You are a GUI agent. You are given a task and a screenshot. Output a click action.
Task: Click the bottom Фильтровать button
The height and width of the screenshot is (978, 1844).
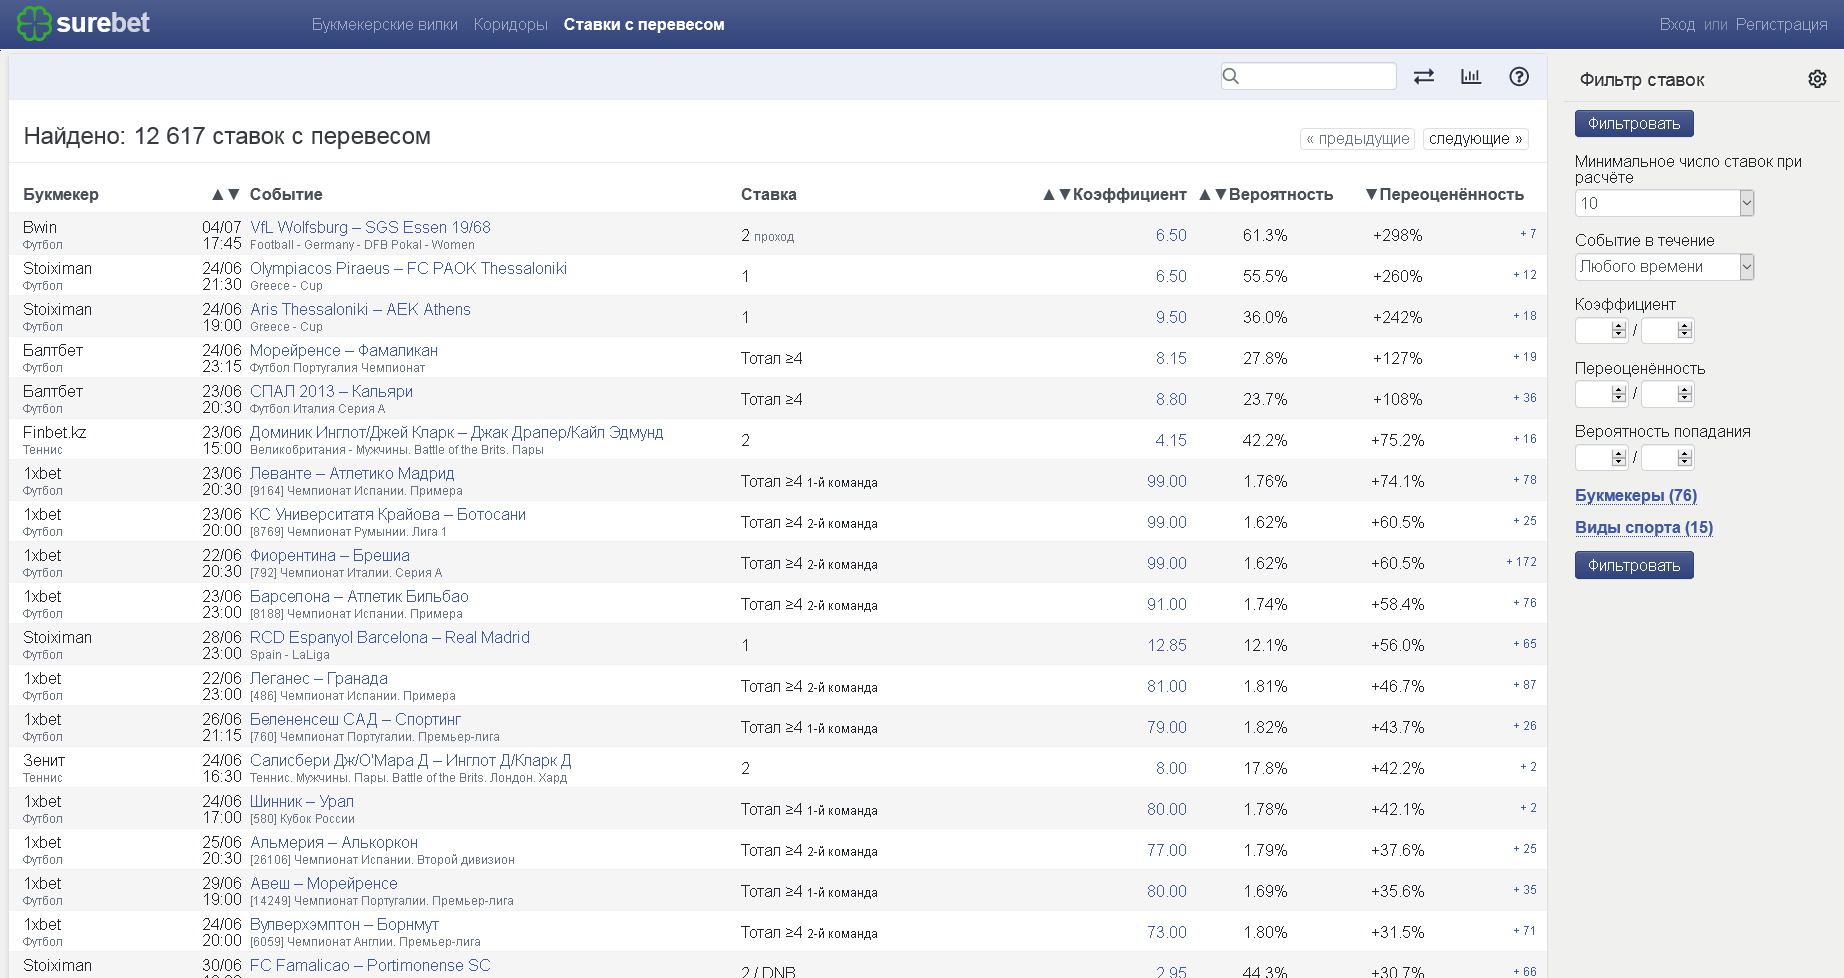[1634, 566]
